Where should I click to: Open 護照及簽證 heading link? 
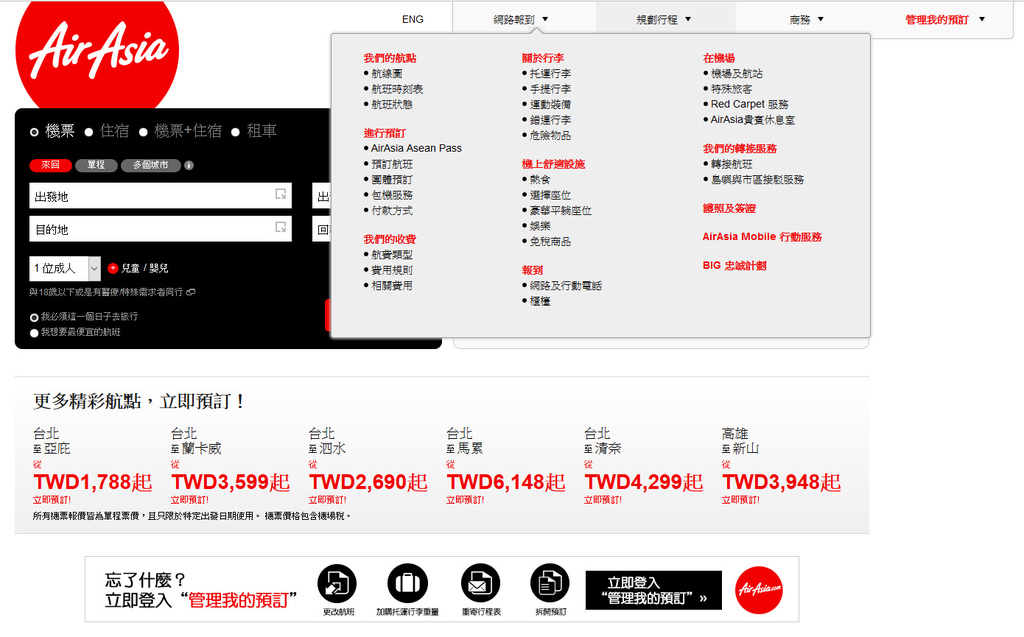tap(729, 208)
